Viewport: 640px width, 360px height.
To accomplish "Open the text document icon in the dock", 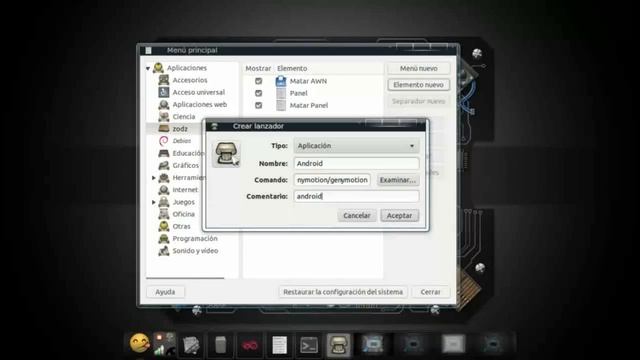I will click(280, 345).
